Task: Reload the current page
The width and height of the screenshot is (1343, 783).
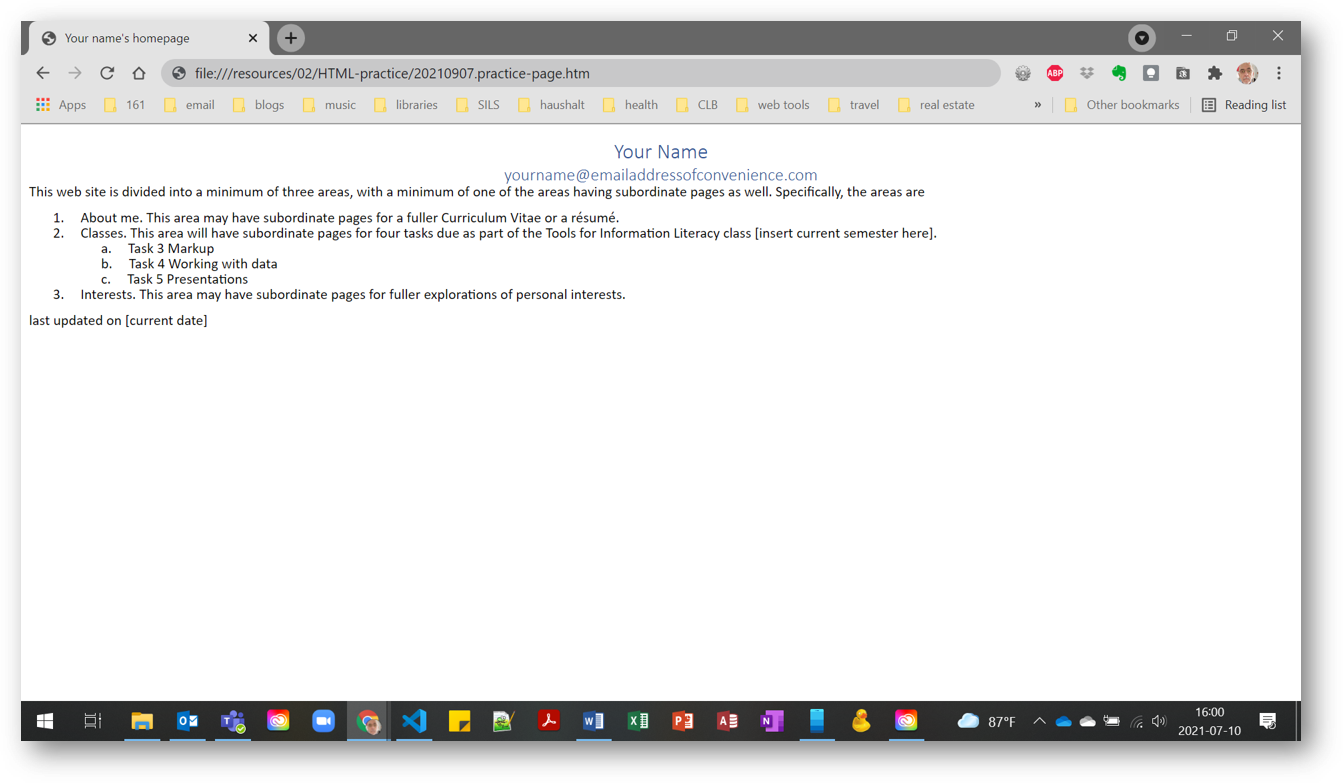Action: [107, 73]
